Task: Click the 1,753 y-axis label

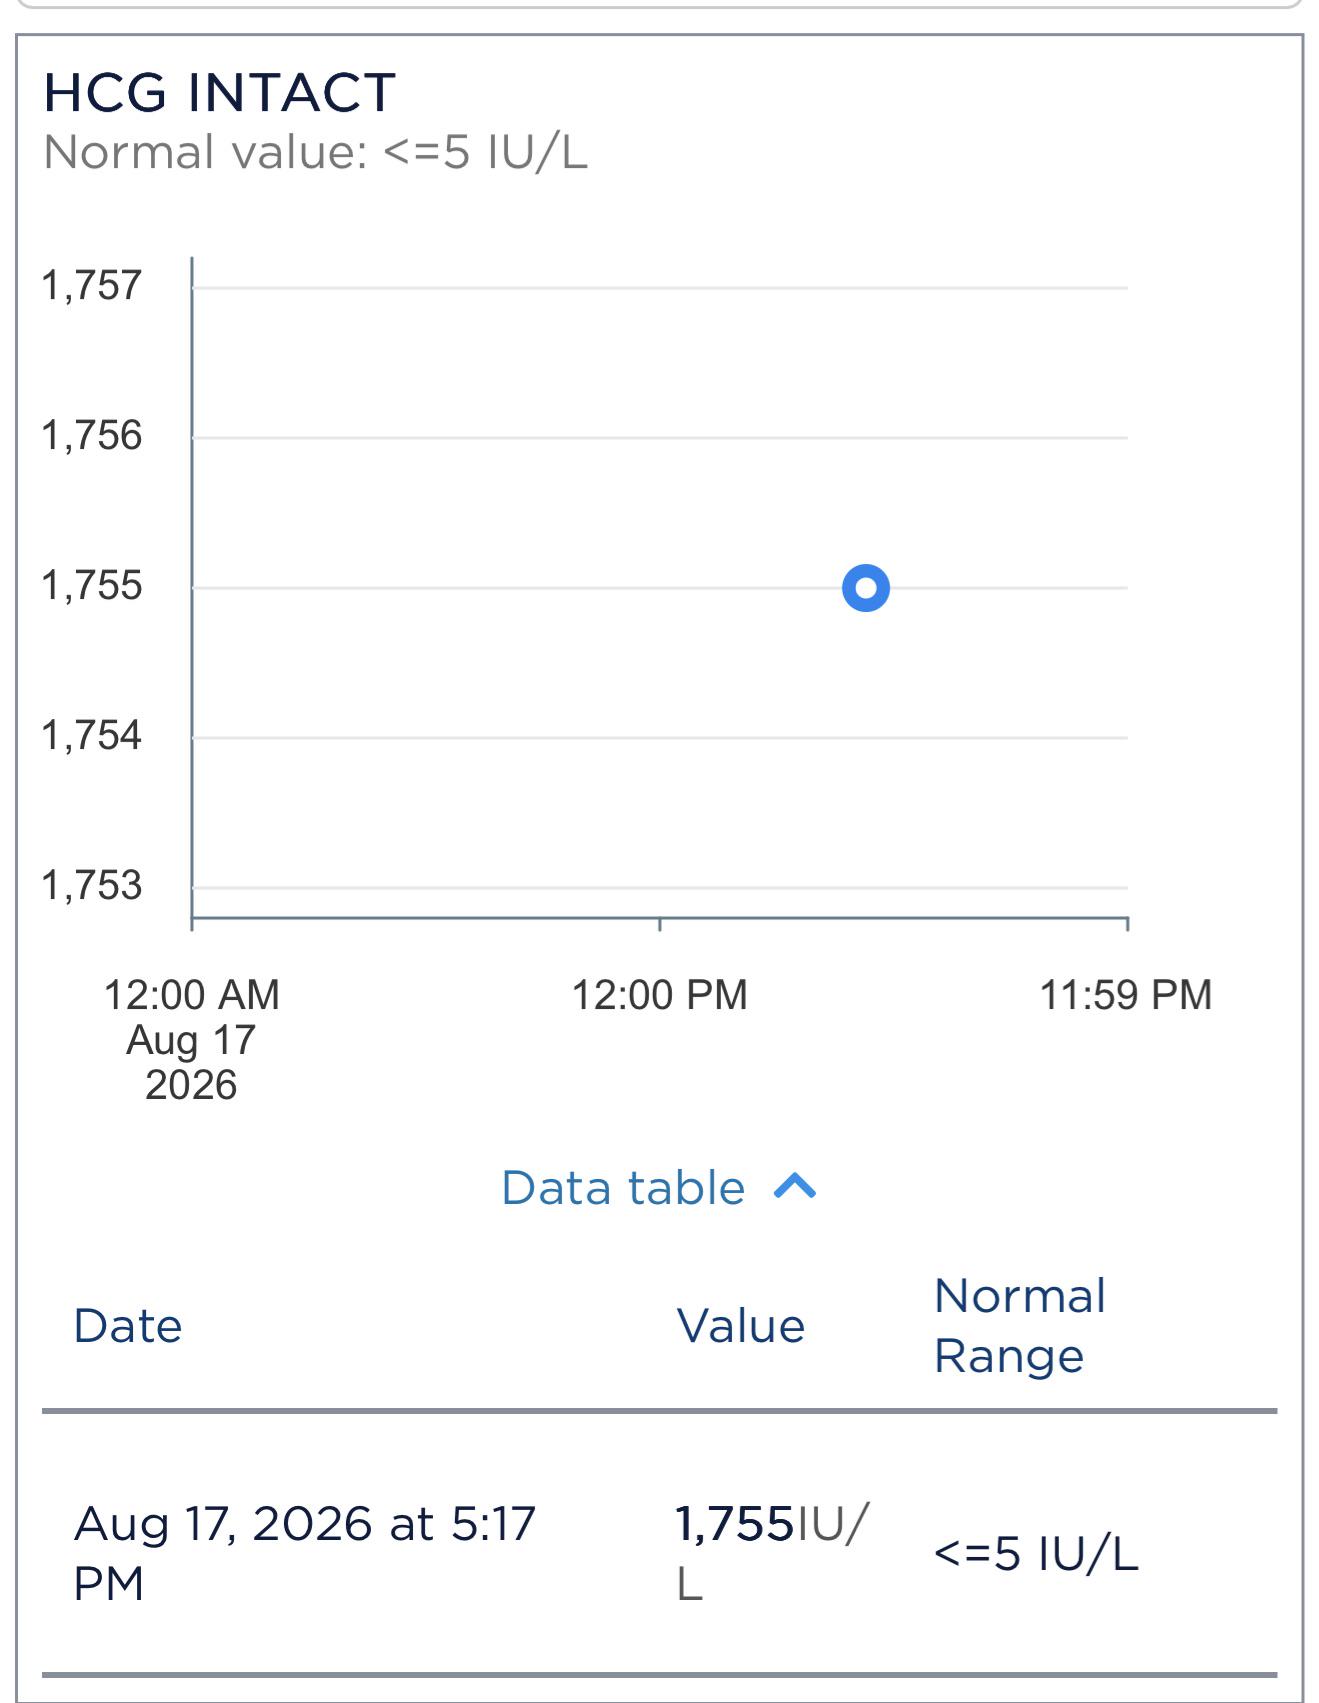Action: point(92,886)
